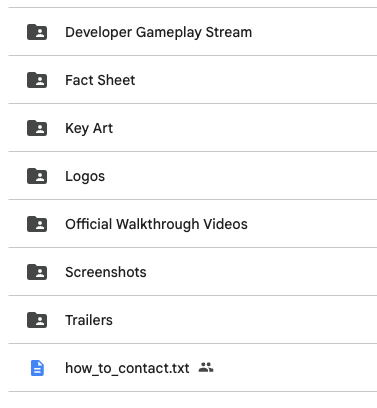Image resolution: width=377 pixels, height=408 pixels.
Task: Click the Fact Sheet shared folder icon
Action: click(37, 80)
